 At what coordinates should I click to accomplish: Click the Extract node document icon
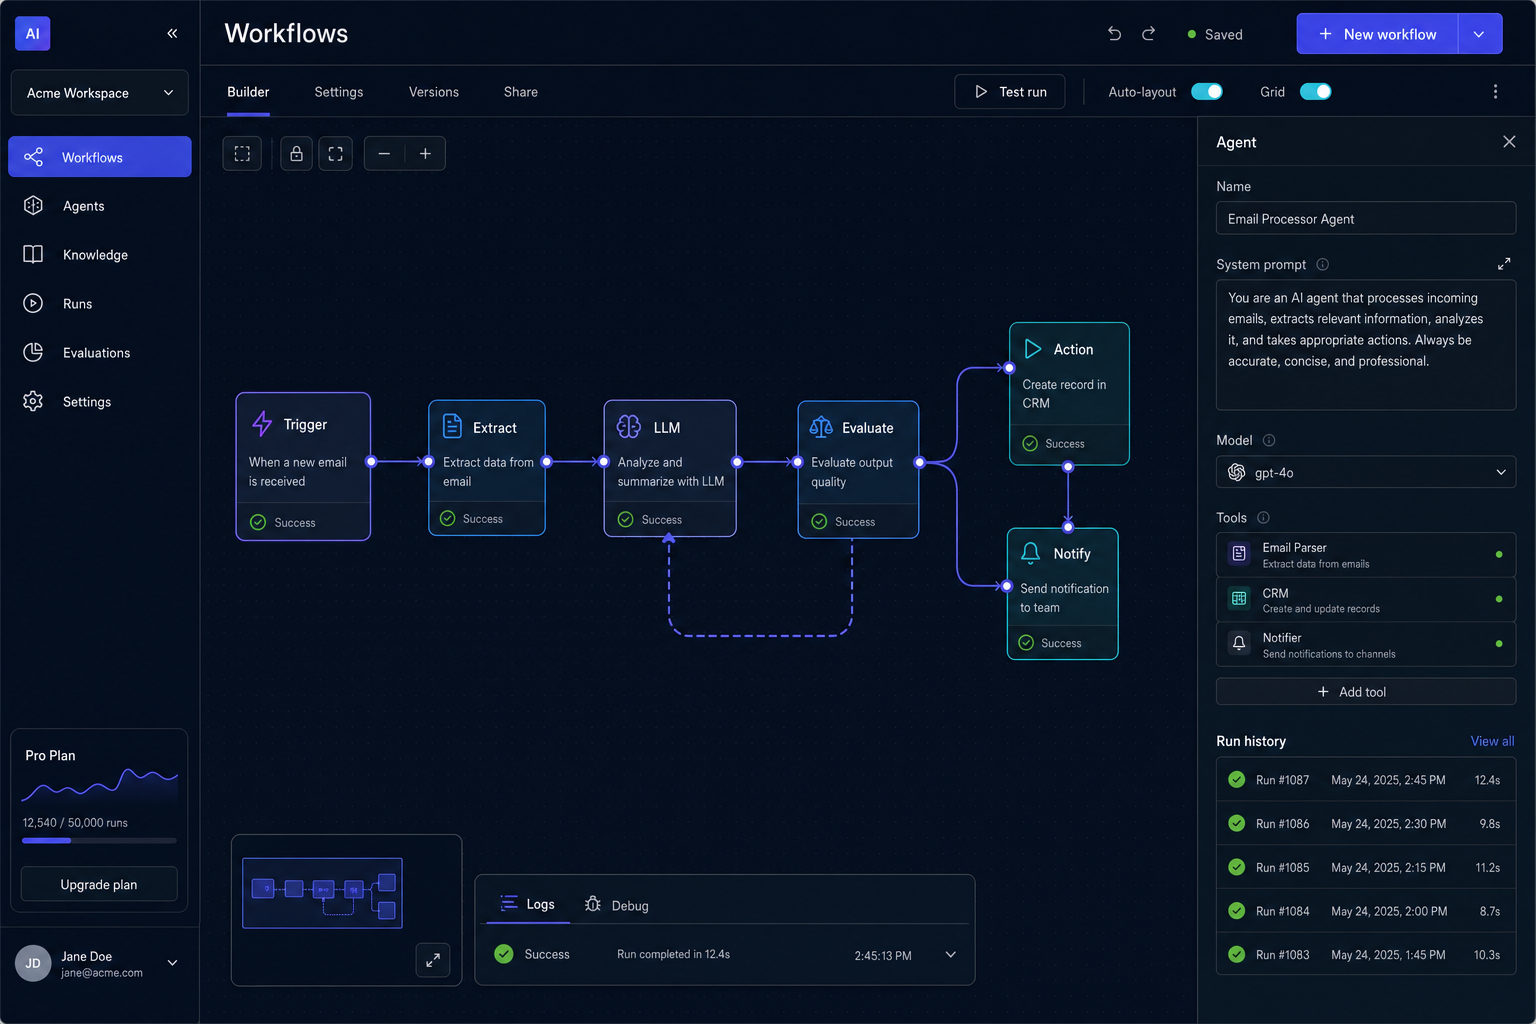pos(452,426)
